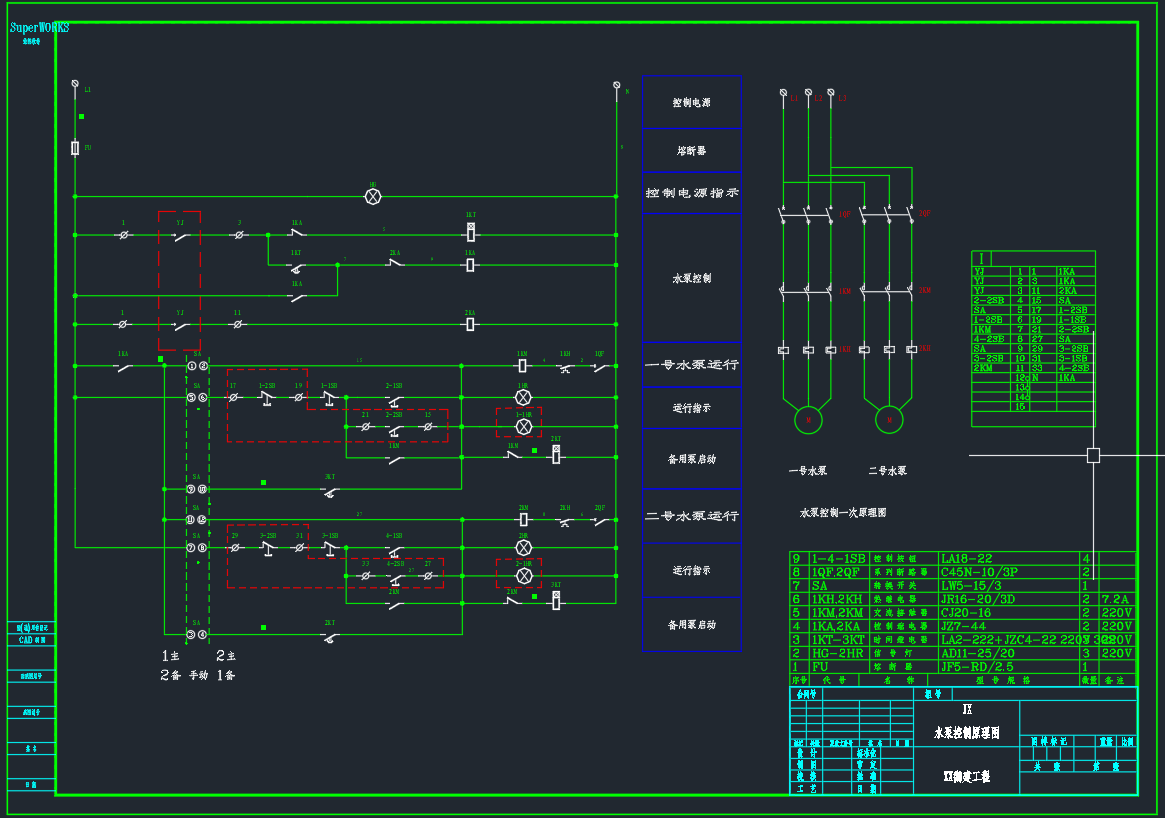Select the crosshair pickbox square

1093,455
